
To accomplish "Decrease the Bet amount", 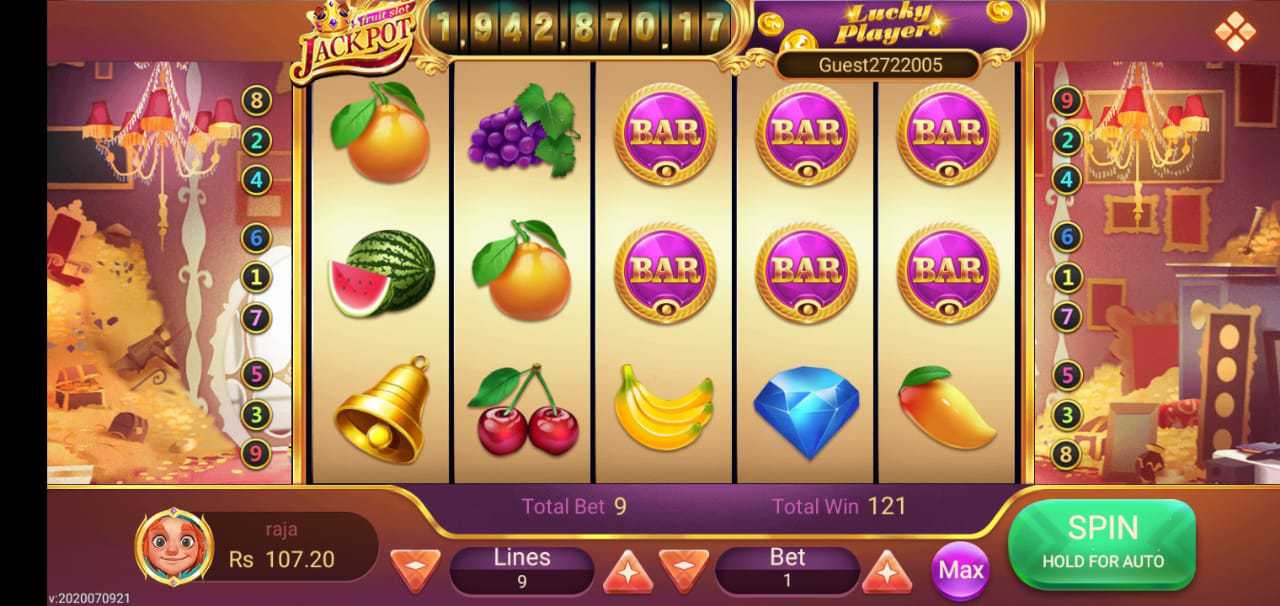I will pos(684,571).
